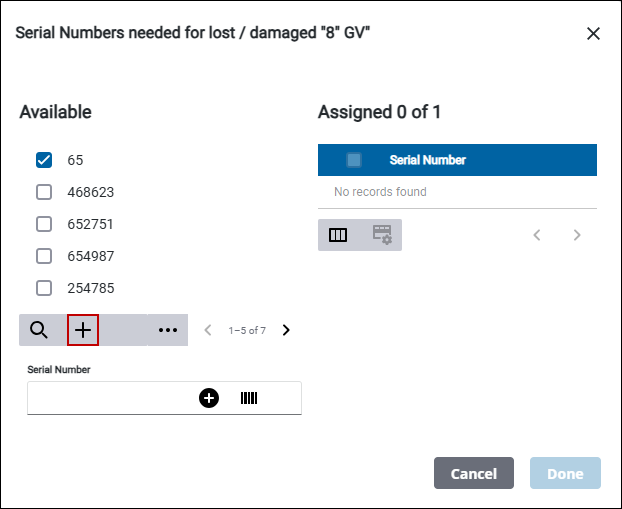Viewport: 622px width, 509px height.
Task: Click the black circular add serial number icon
Action: click(209, 398)
